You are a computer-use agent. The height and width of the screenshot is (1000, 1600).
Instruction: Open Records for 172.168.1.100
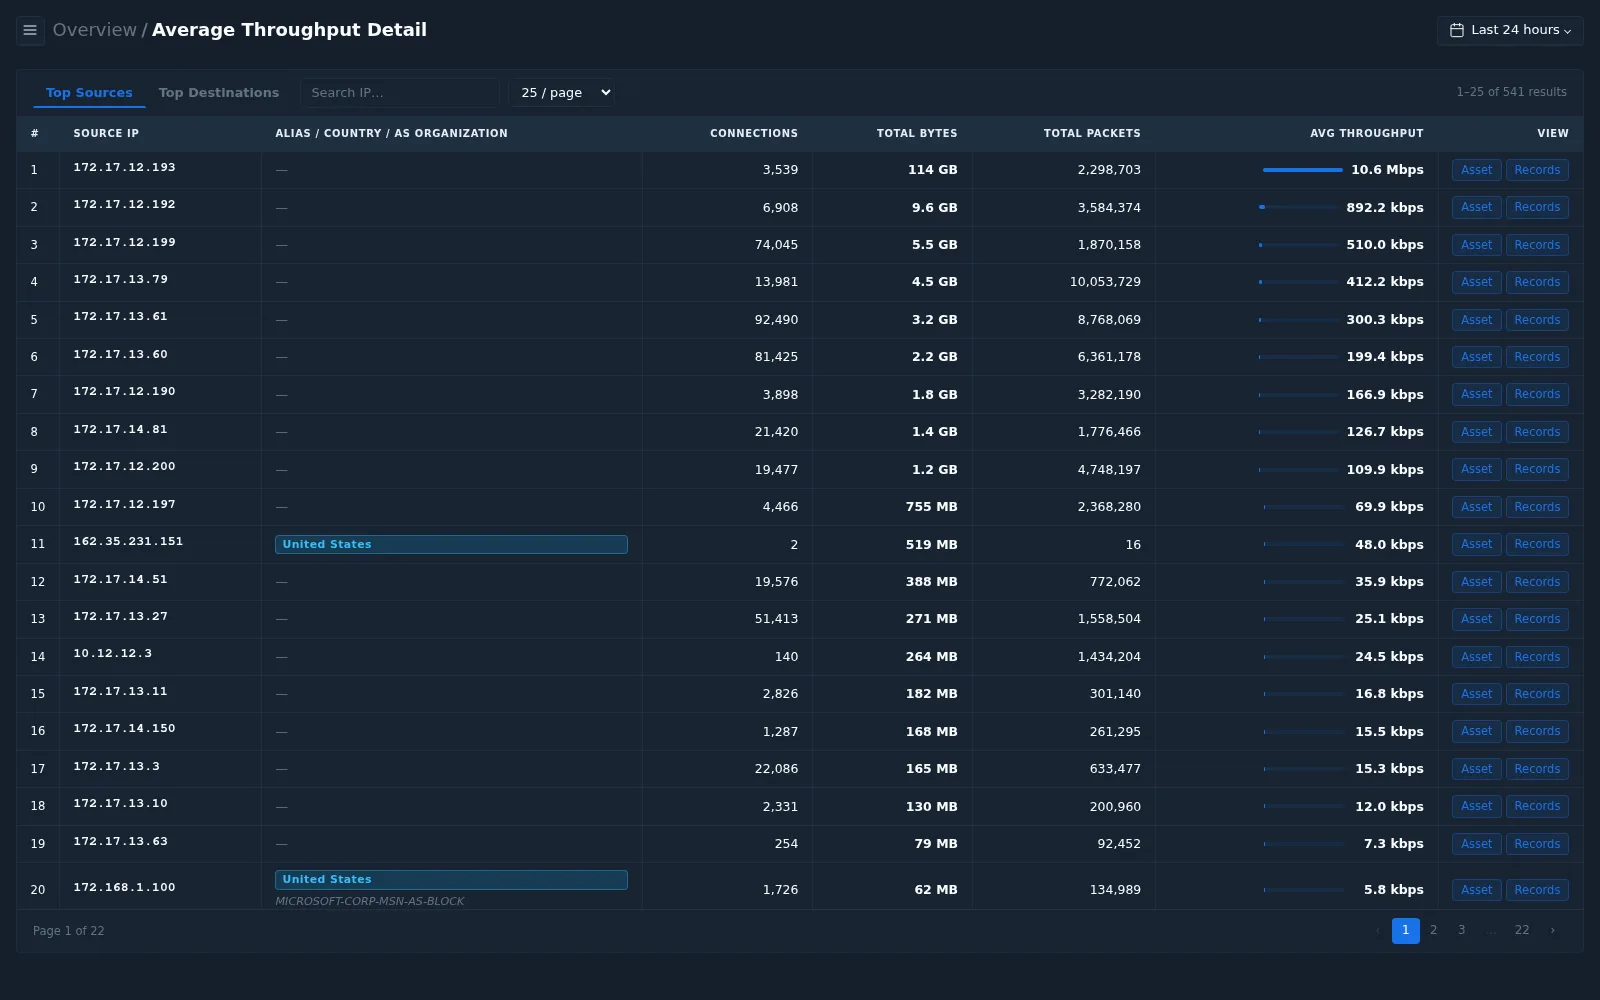[x=1537, y=890]
